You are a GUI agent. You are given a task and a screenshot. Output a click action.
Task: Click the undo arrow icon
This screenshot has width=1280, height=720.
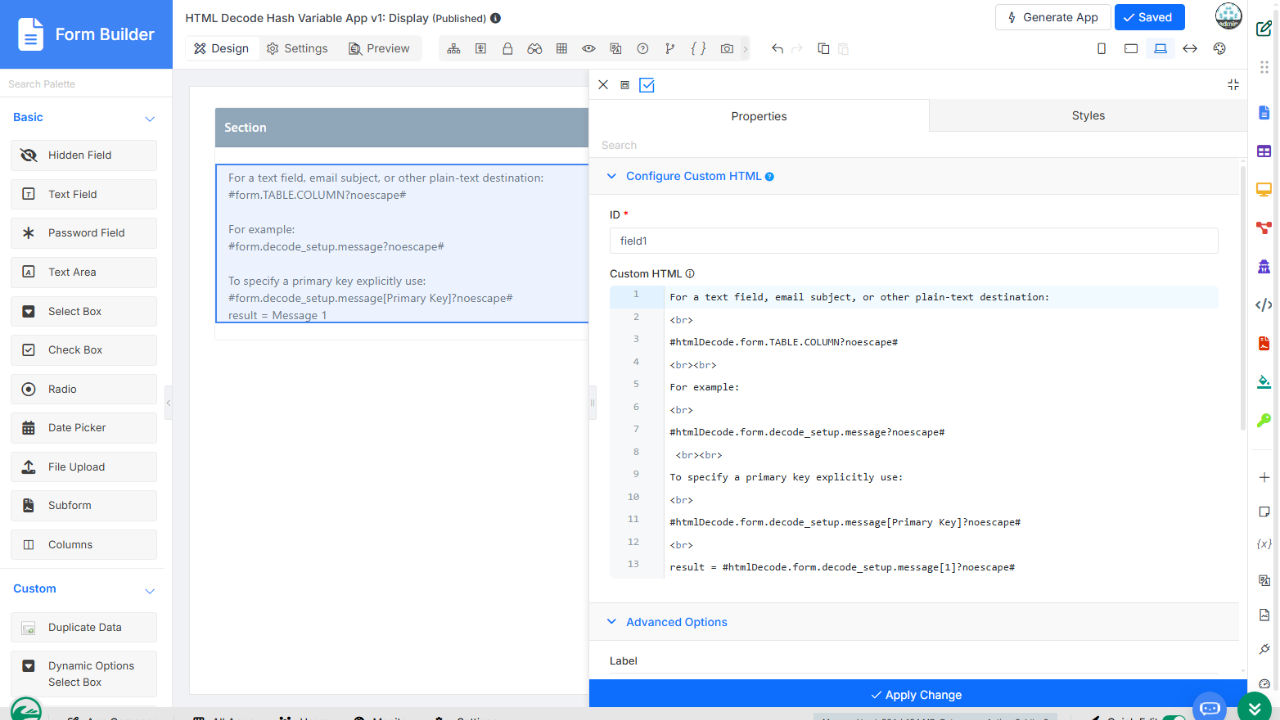(777, 48)
